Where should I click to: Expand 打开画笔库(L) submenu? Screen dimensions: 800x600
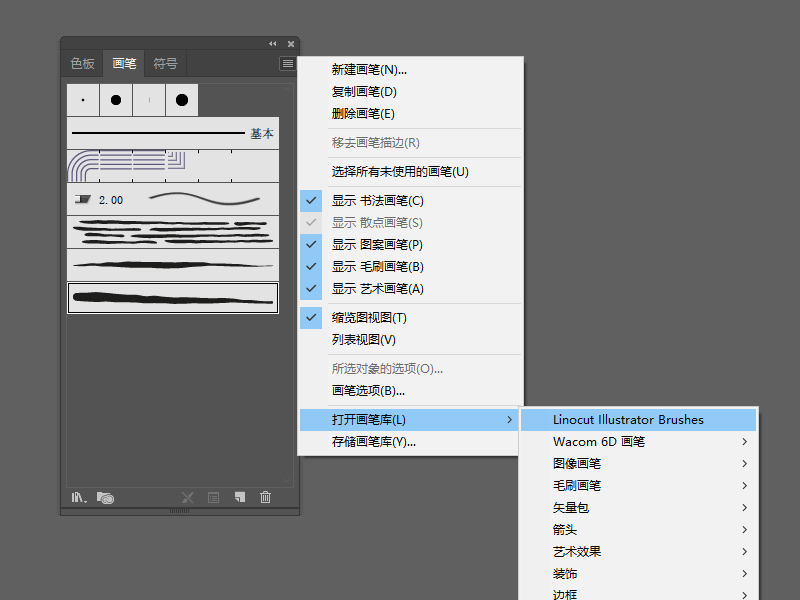409,420
